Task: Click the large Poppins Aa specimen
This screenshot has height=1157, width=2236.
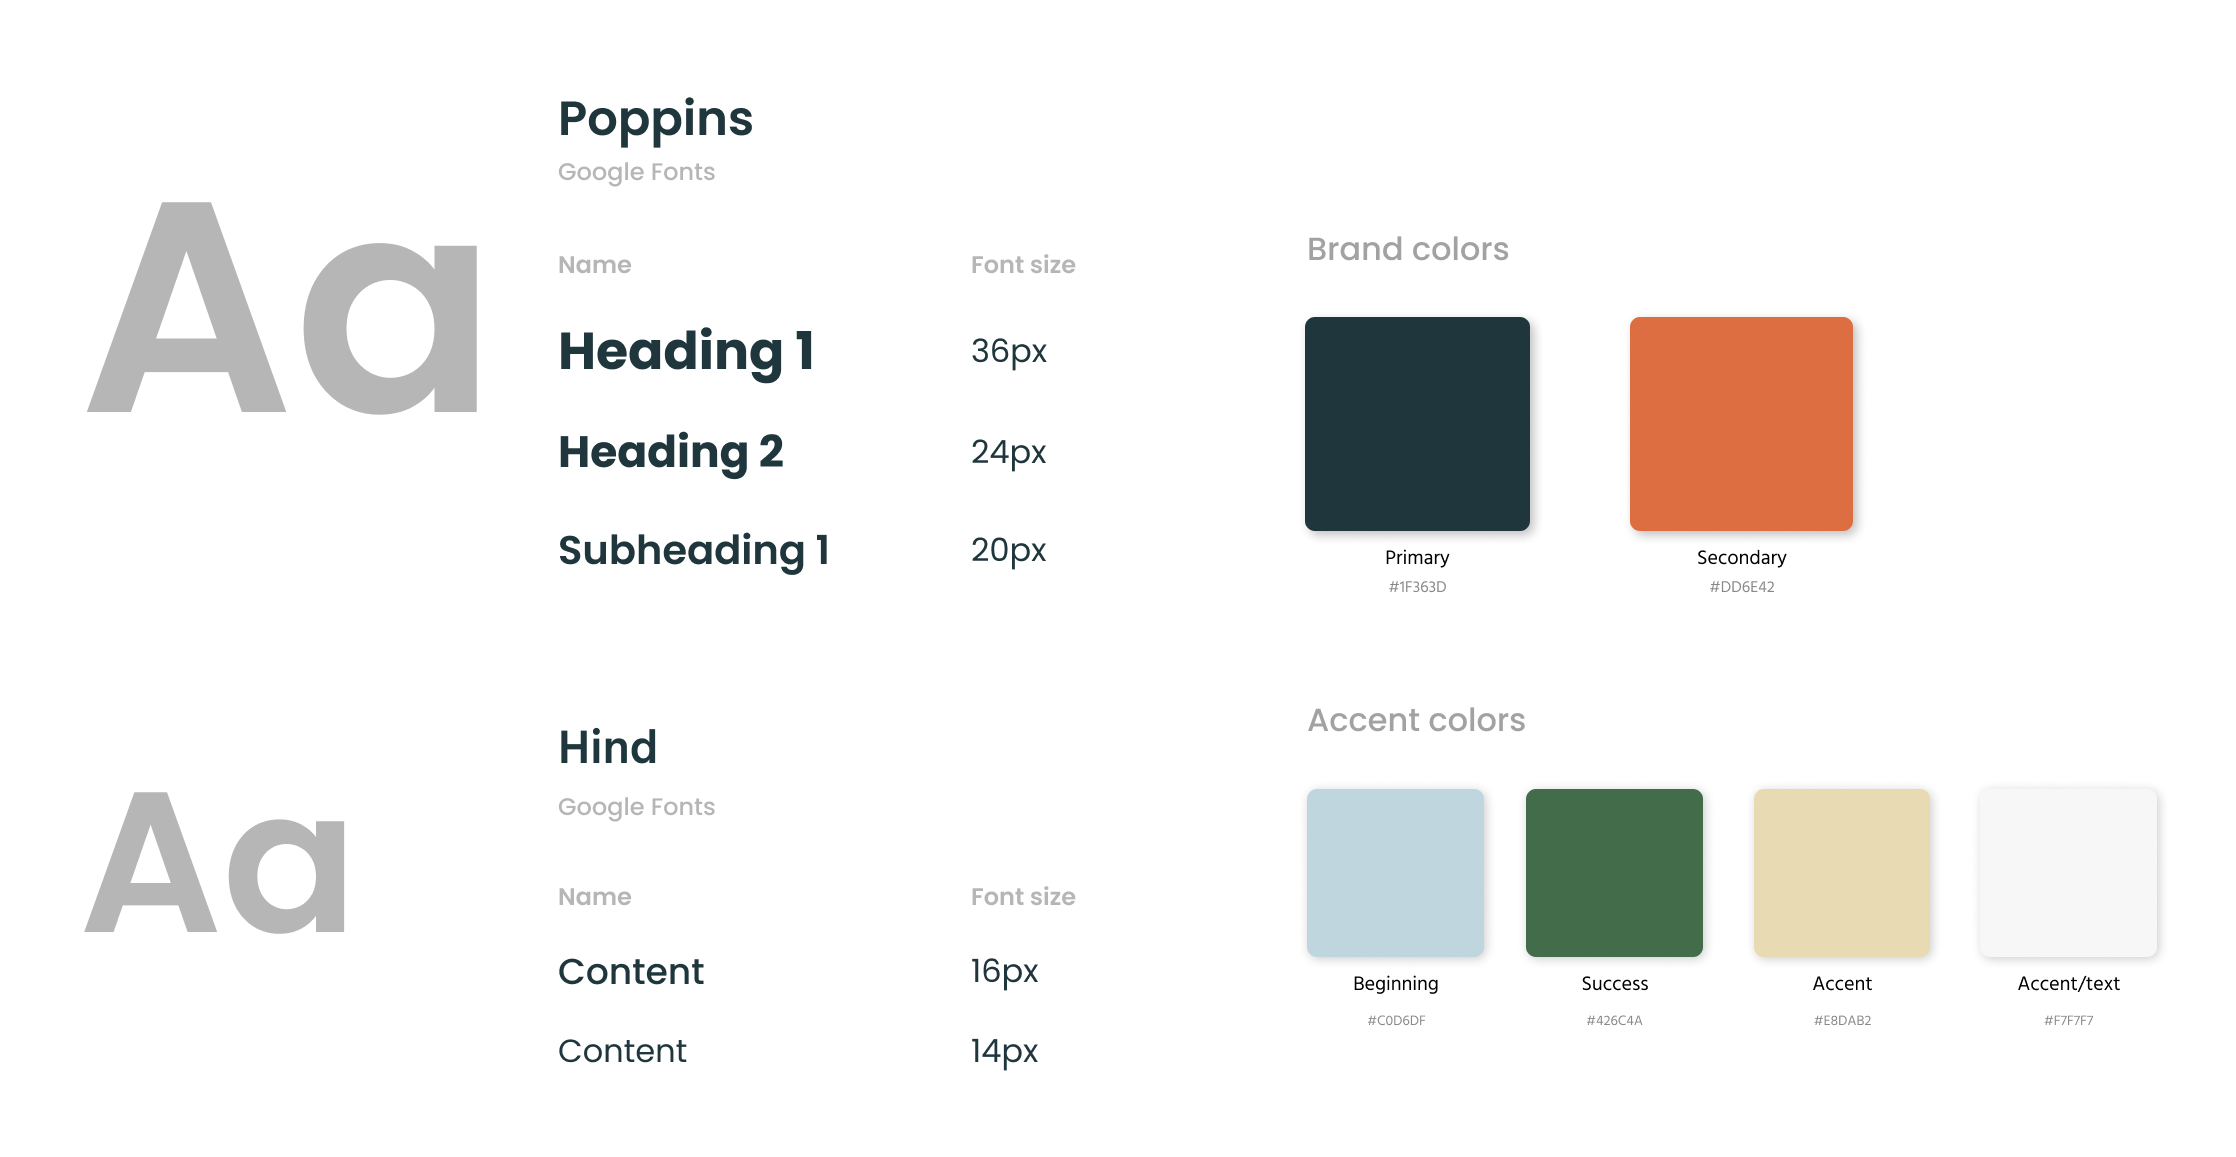Action: coord(283,308)
